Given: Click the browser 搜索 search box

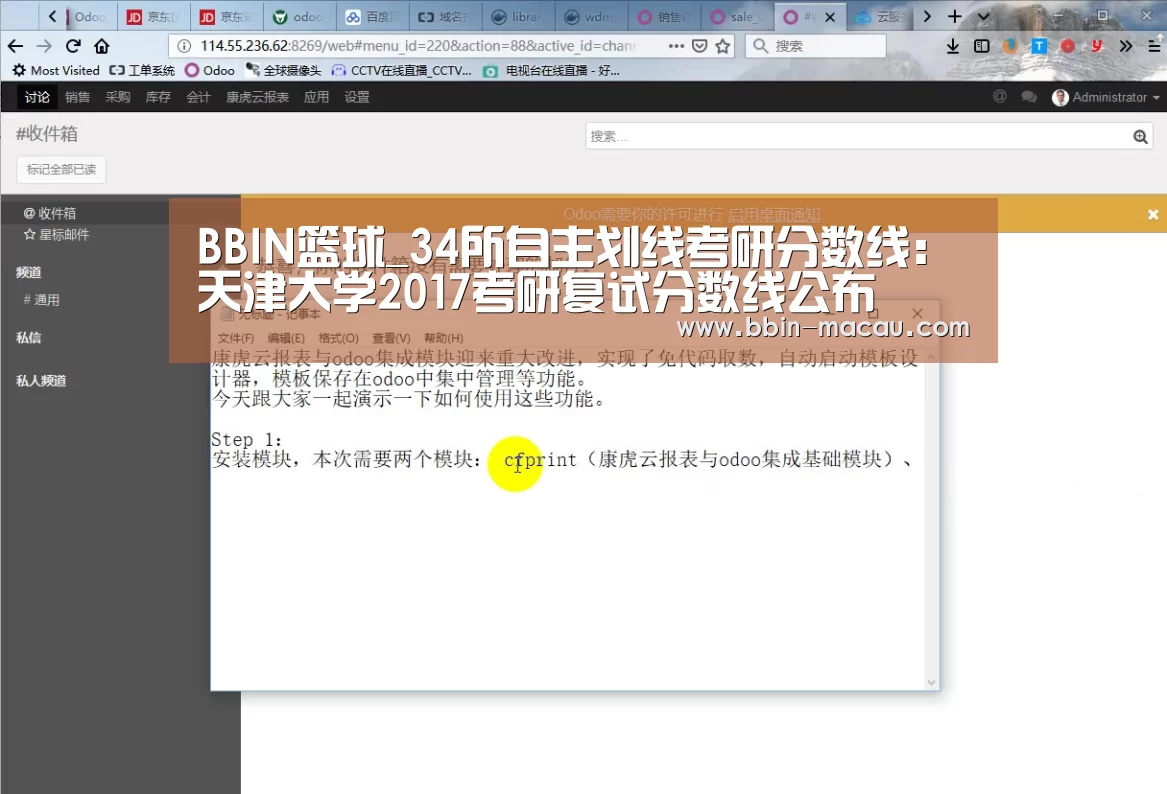Looking at the screenshot, I should point(816,46).
